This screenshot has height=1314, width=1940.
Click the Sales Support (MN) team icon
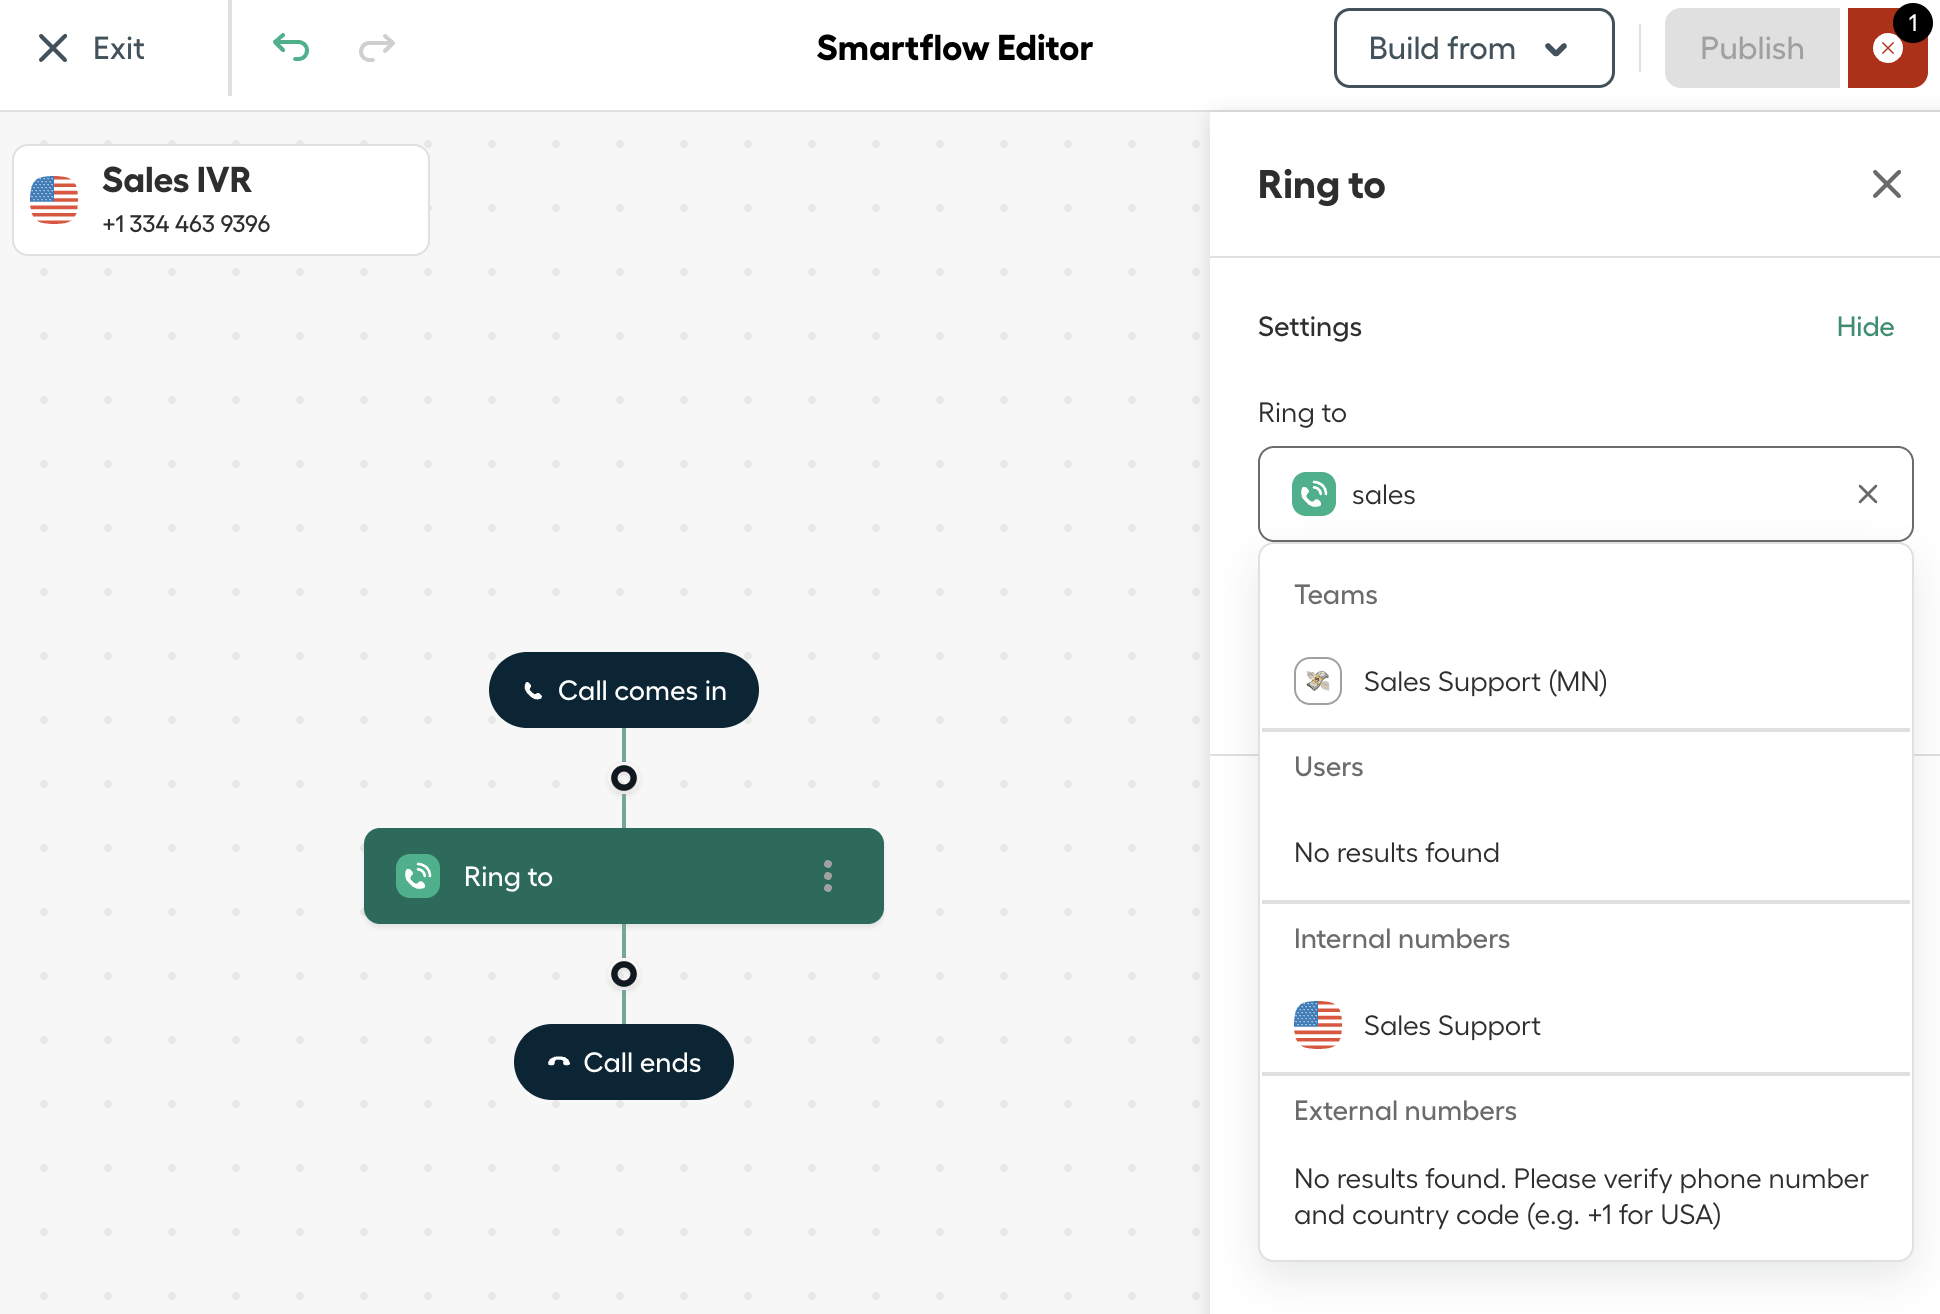[x=1318, y=681]
